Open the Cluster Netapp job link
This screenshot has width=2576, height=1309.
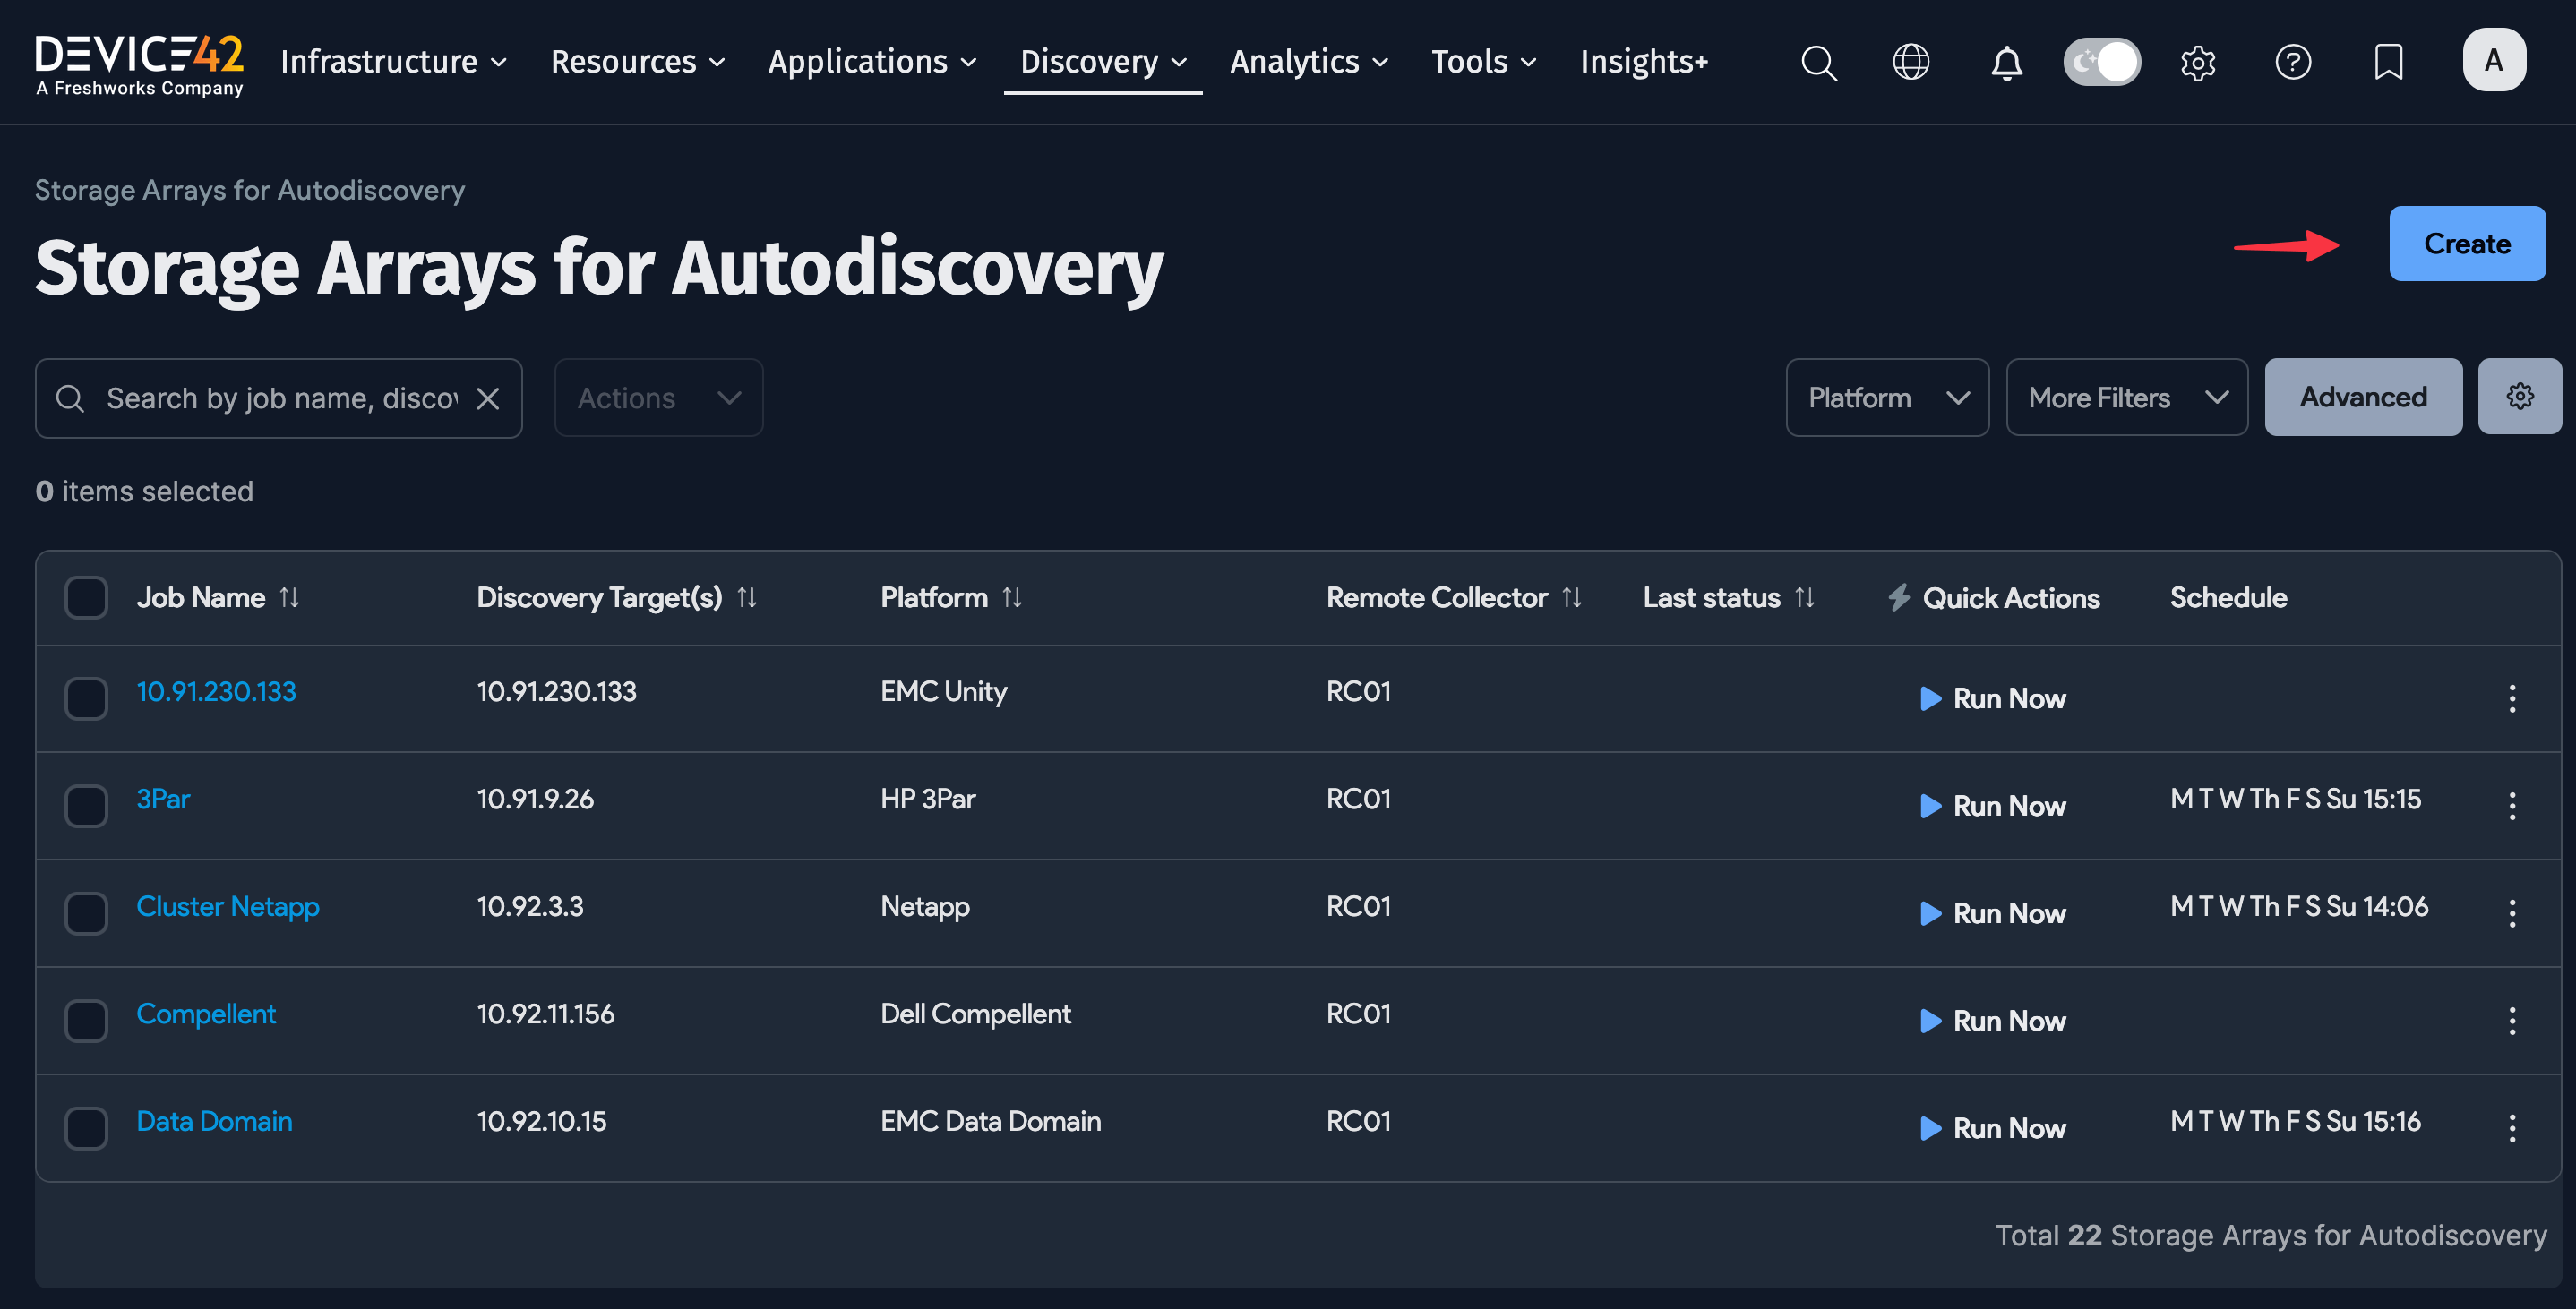tap(228, 906)
